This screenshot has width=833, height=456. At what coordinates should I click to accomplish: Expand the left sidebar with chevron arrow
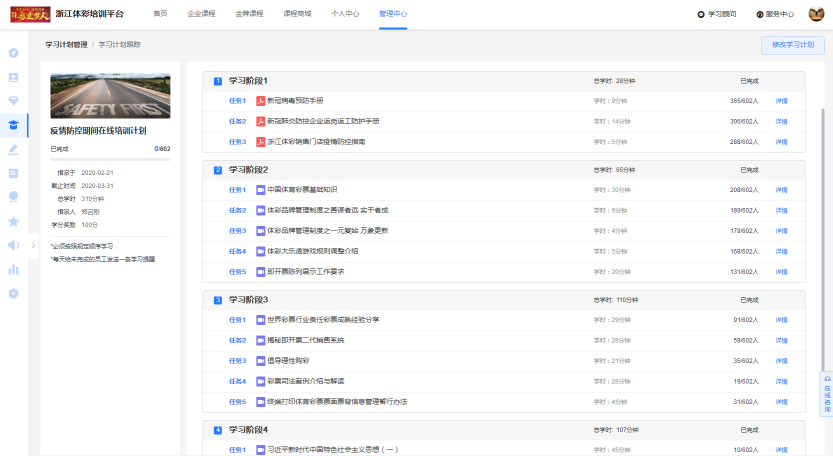coord(33,246)
